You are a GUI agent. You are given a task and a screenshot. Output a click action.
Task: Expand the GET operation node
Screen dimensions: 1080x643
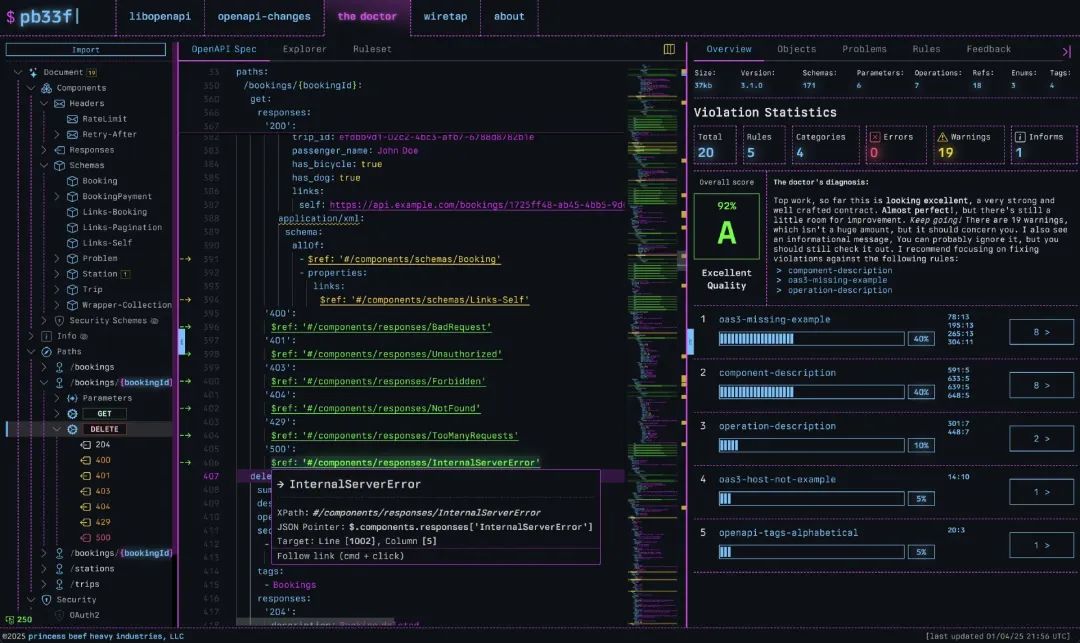pyautogui.click(x=58, y=413)
